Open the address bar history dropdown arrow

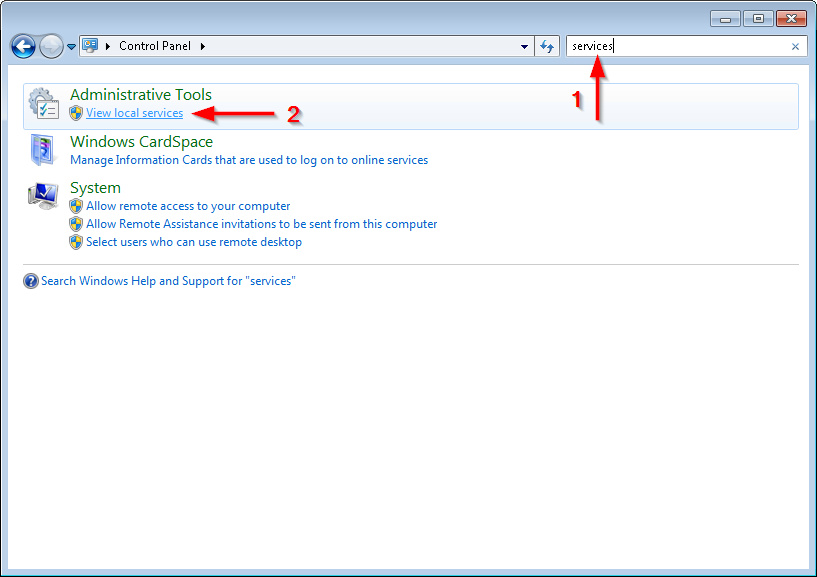point(524,46)
